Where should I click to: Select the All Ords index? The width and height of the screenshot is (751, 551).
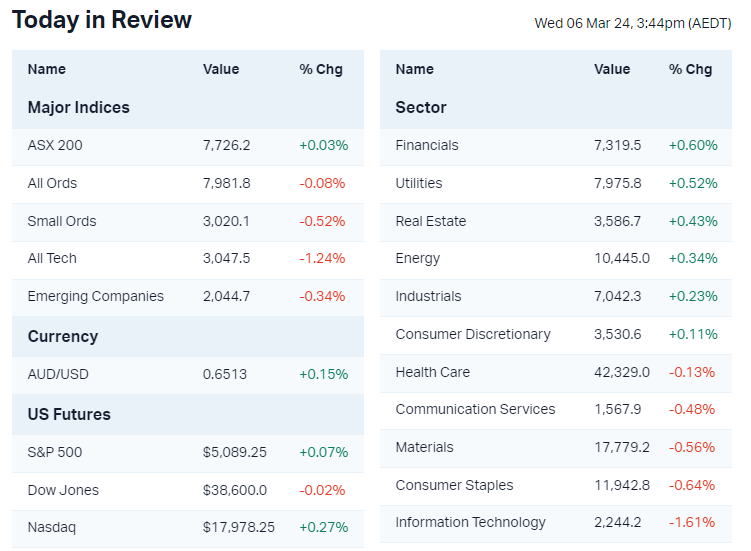pyautogui.click(x=52, y=183)
